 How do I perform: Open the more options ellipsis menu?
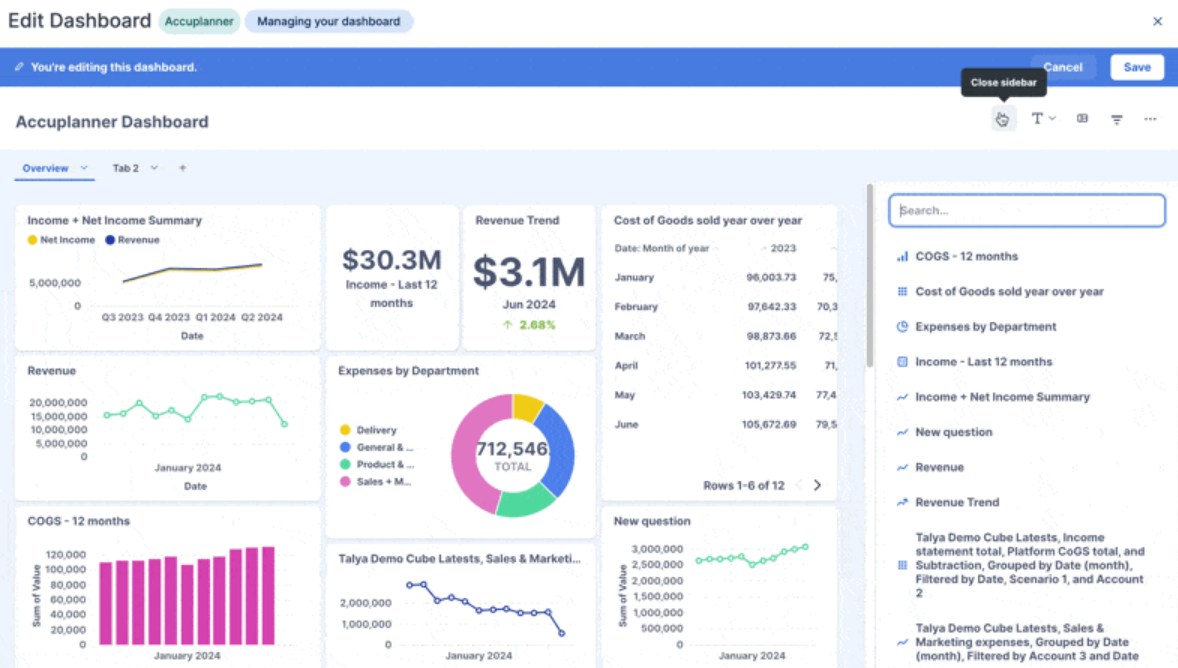(x=1151, y=118)
